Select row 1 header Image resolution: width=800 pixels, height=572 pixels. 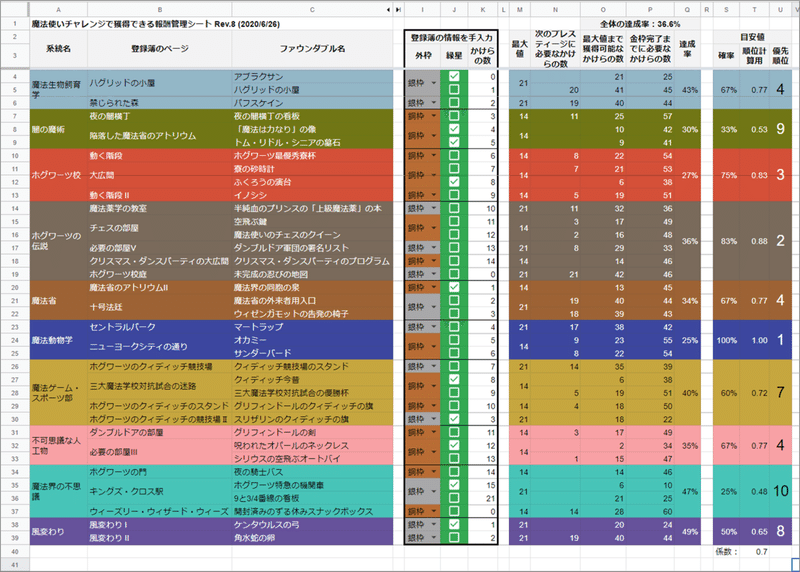pyautogui.click(x=15, y=23)
